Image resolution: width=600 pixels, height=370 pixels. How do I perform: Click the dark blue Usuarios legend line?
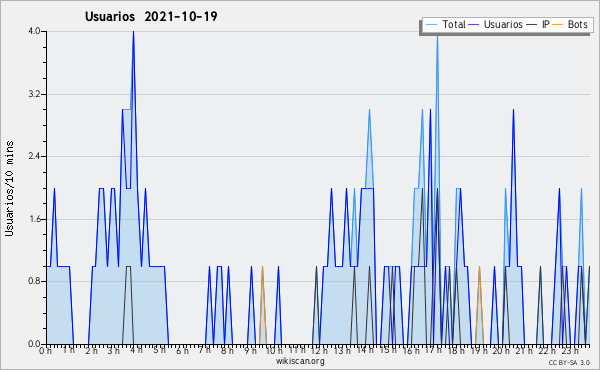474,25
